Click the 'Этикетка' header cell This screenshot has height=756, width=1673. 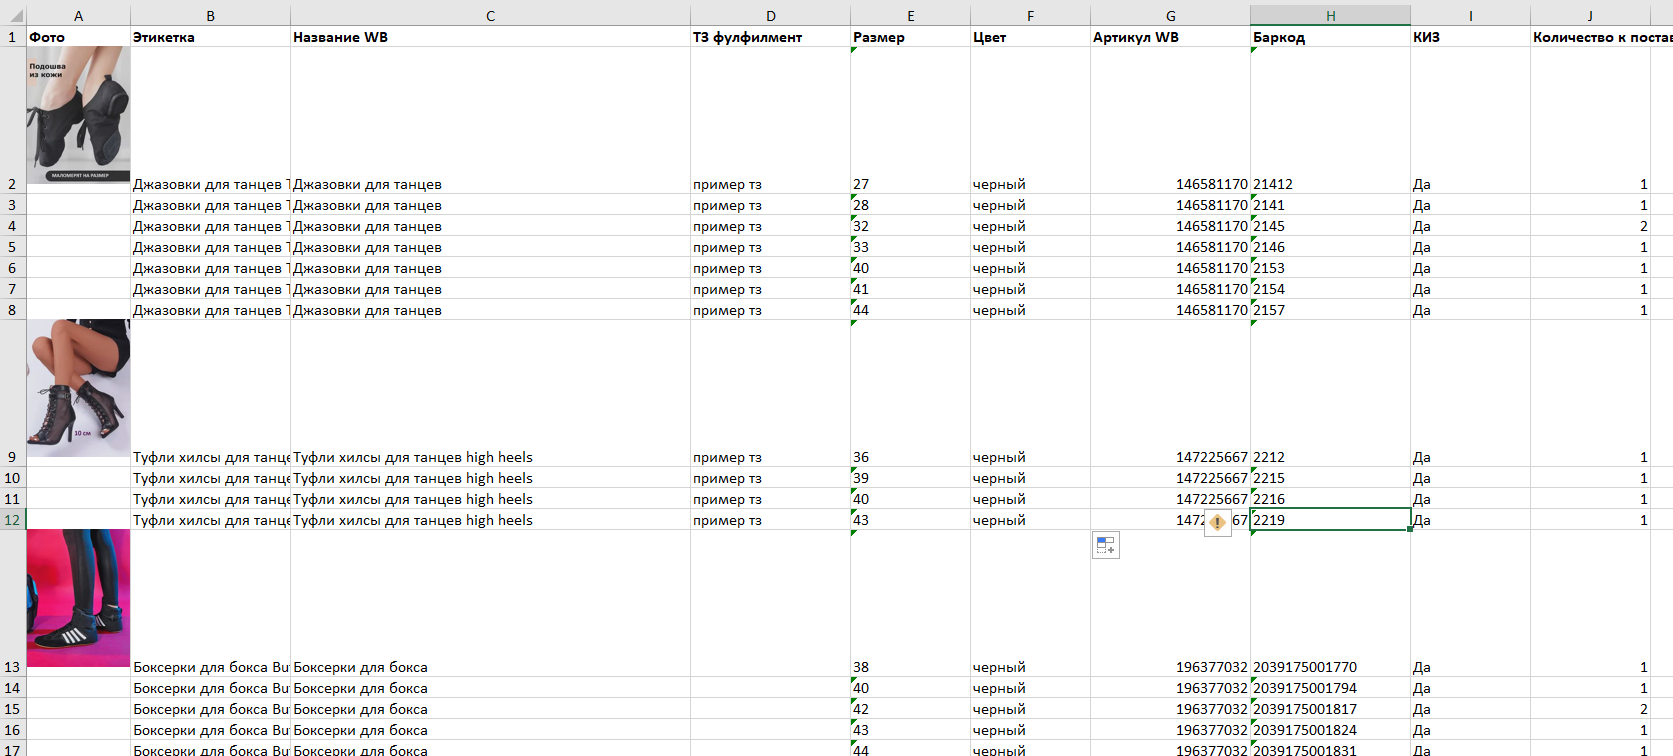click(210, 37)
